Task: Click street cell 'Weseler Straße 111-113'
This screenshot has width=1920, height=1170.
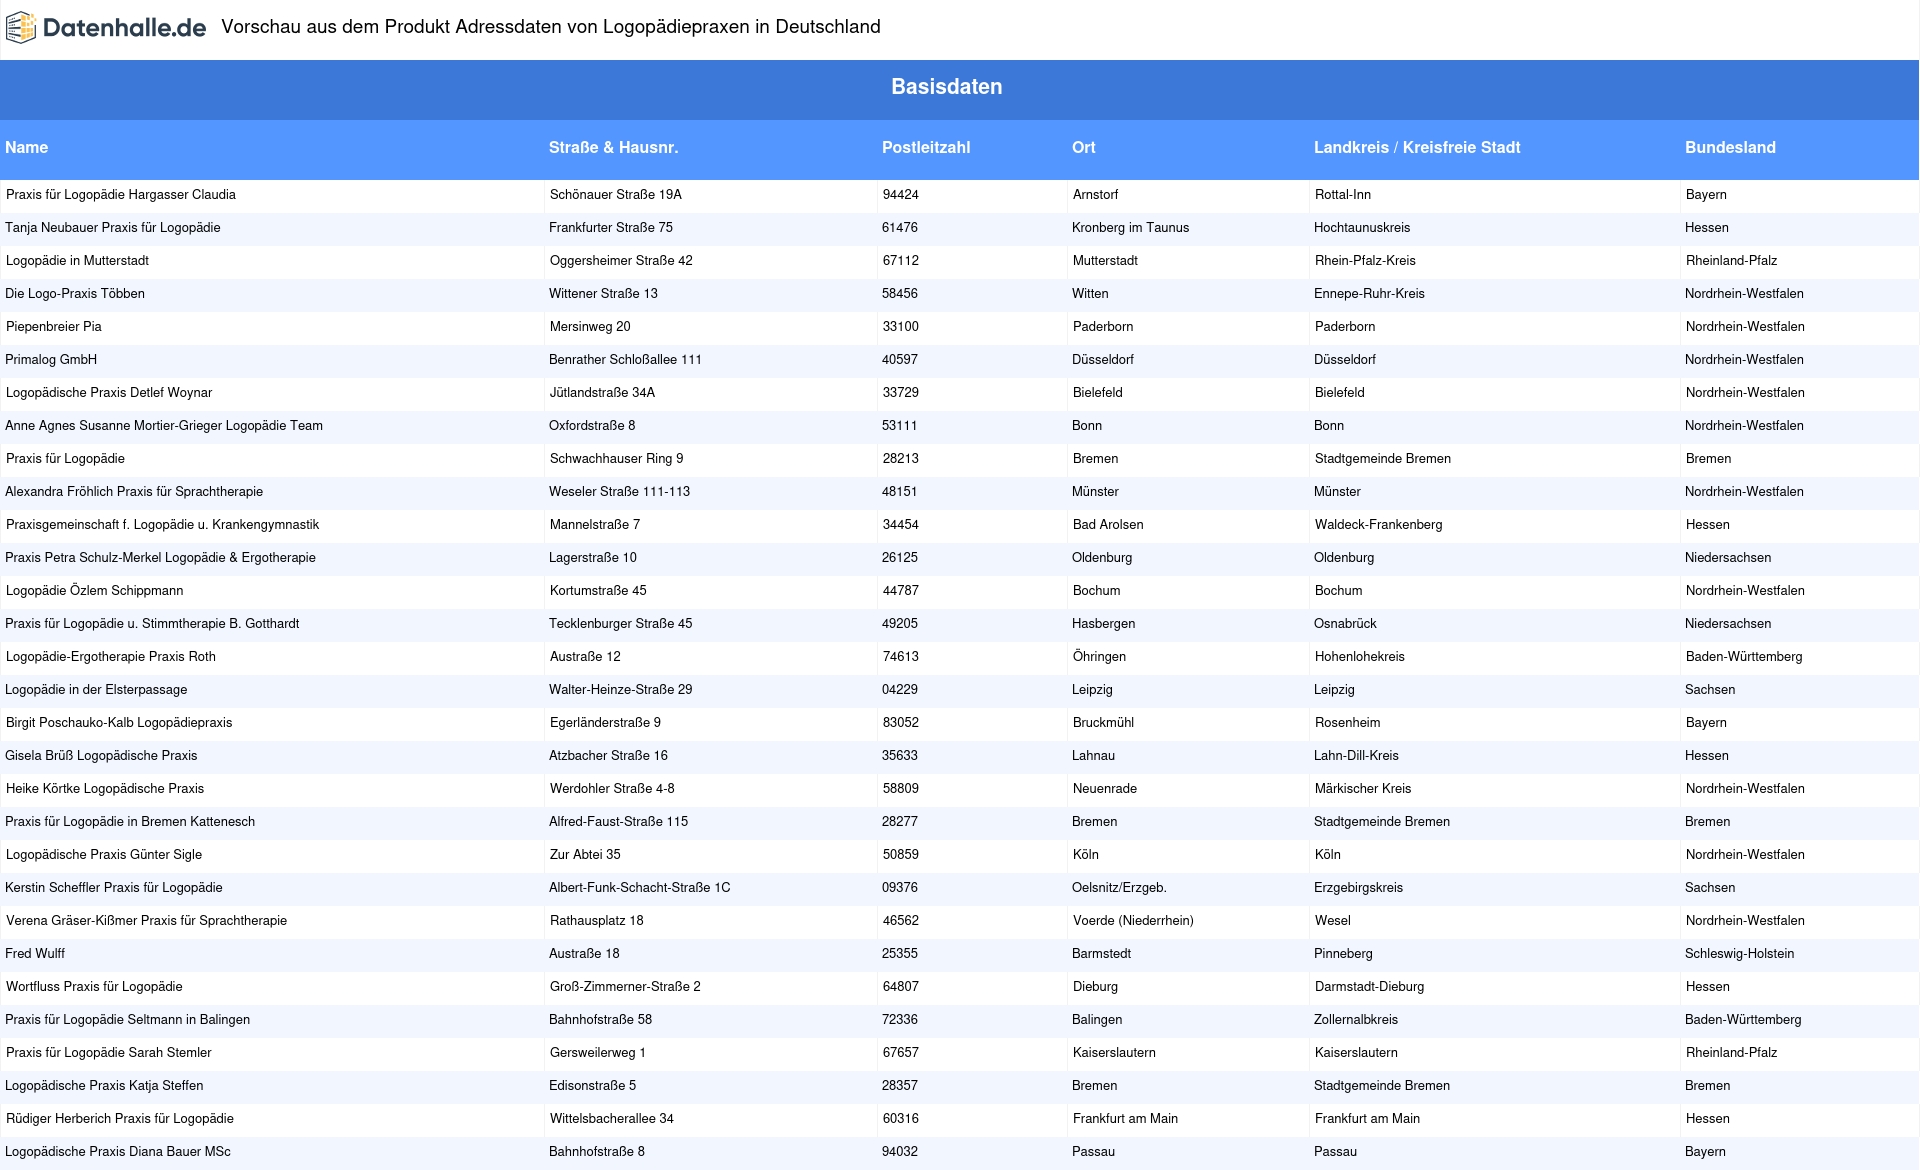Action: pyautogui.click(x=619, y=491)
